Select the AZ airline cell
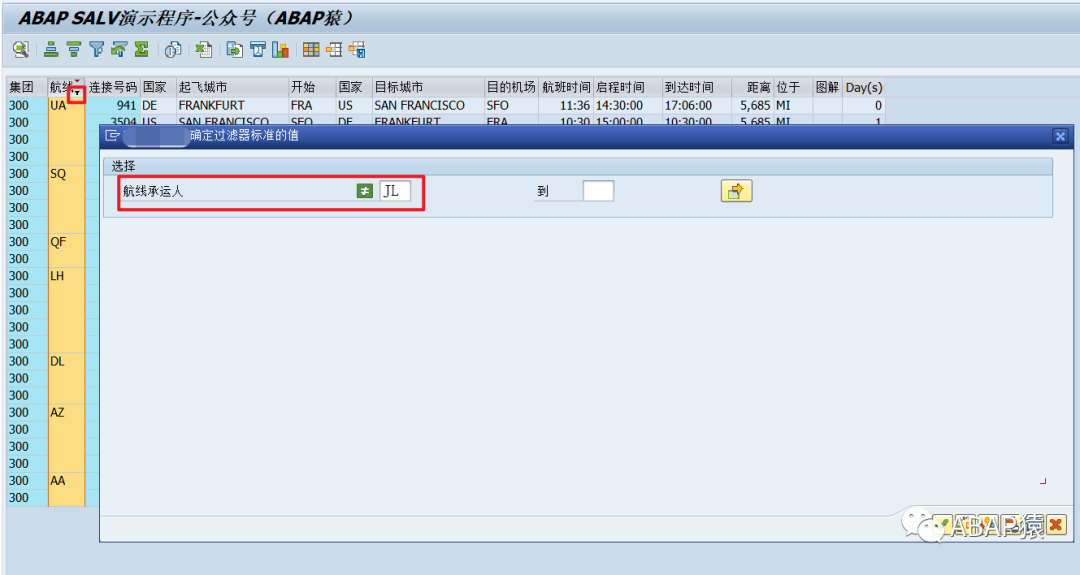 [66, 412]
